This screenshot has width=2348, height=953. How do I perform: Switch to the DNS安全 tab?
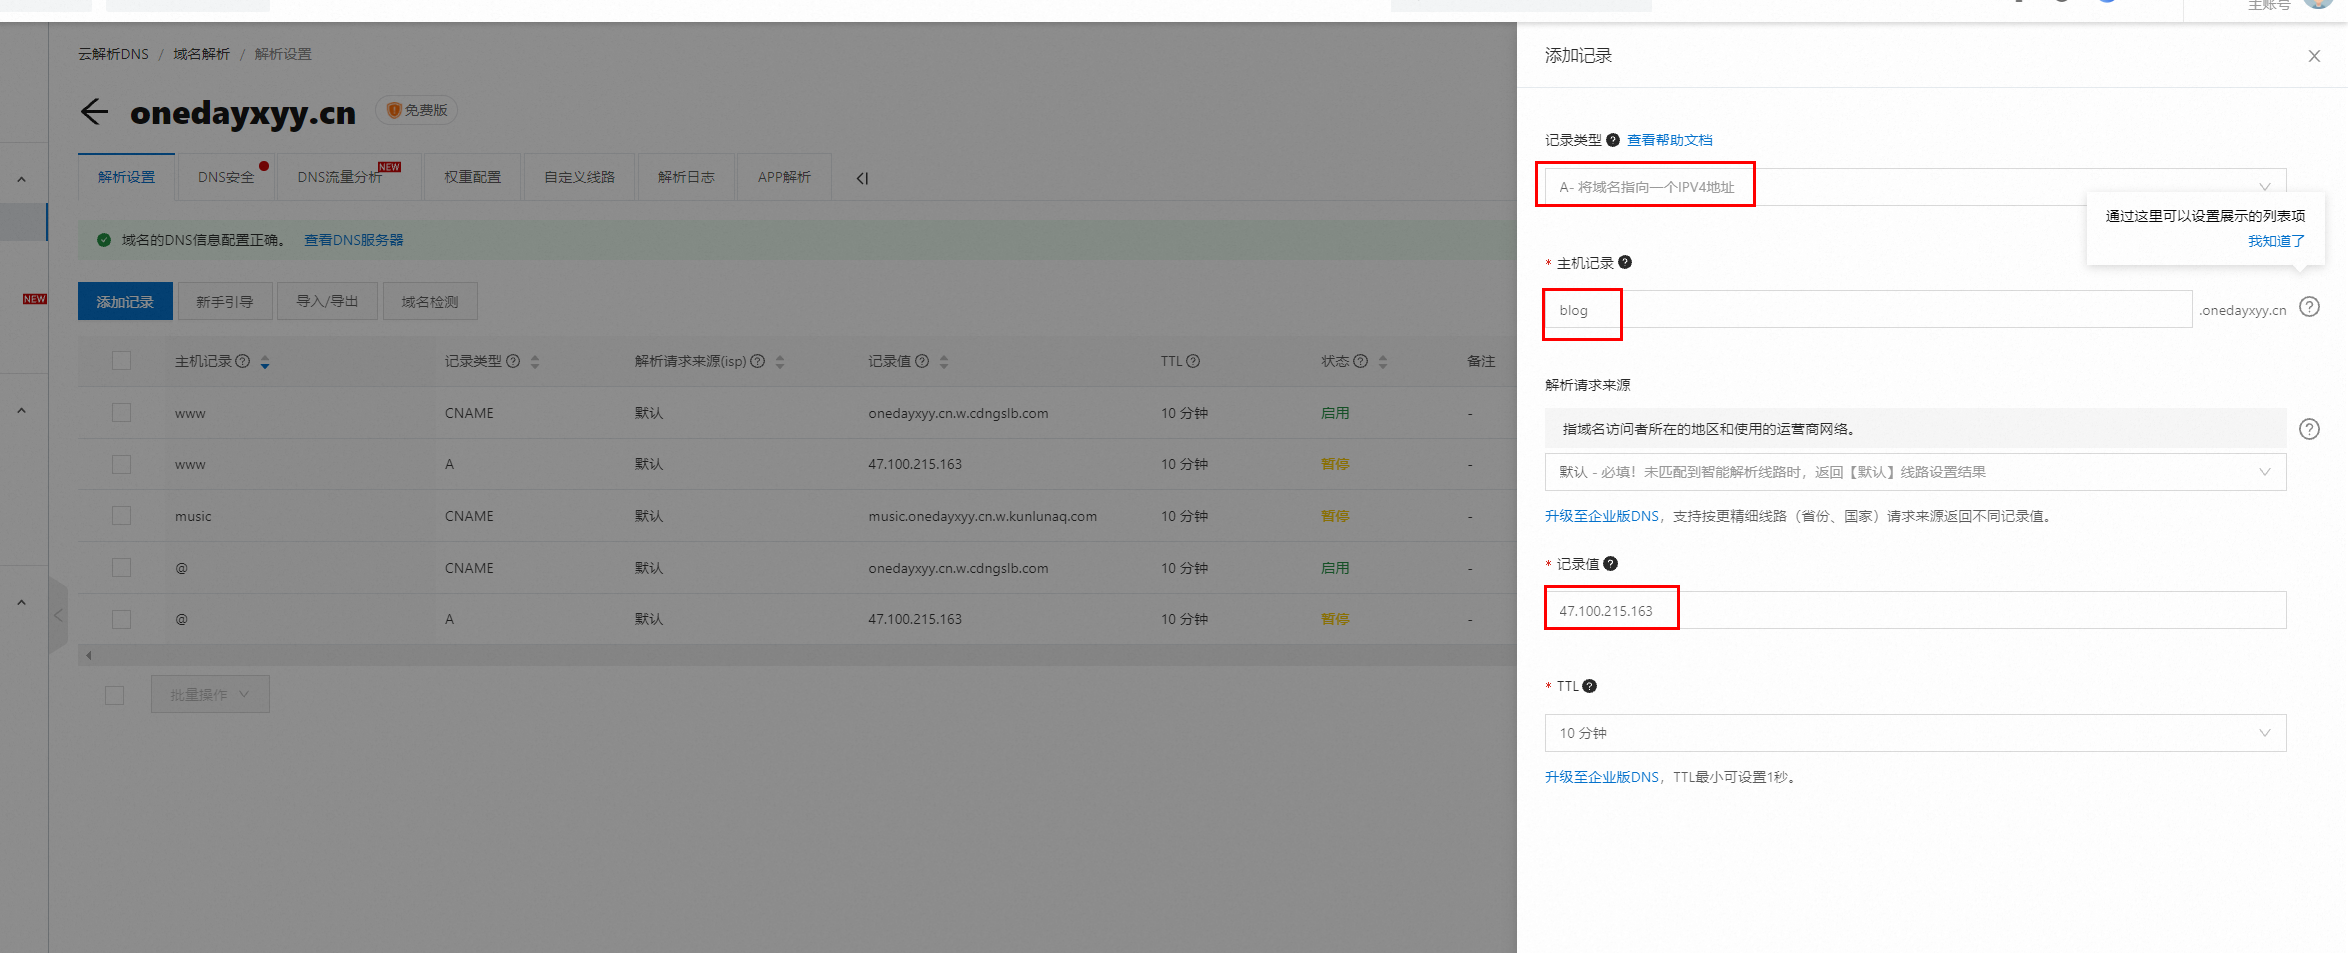pyautogui.click(x=226, y=177)
